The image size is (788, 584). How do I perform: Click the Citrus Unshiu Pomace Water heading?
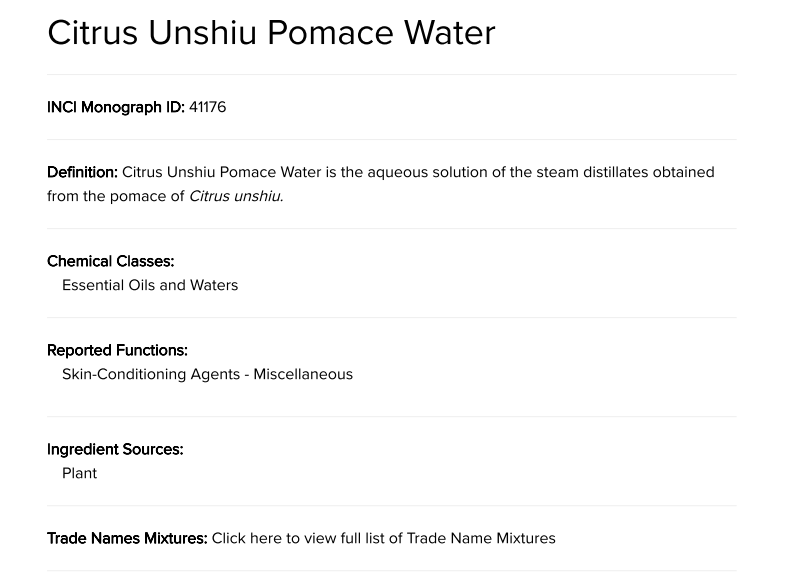[271, 32]
